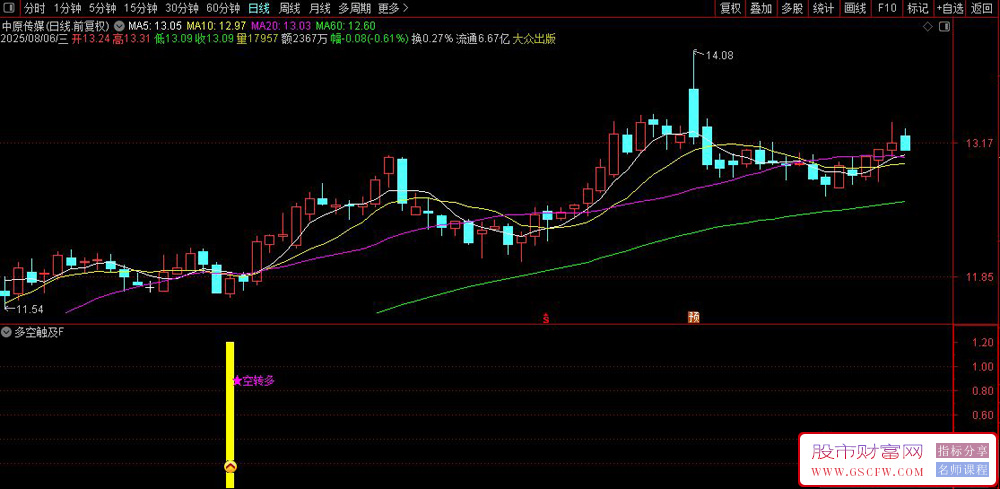Select the 日线 daily tab
Viewport: 1000px width, 489px height.
(258, 8)
